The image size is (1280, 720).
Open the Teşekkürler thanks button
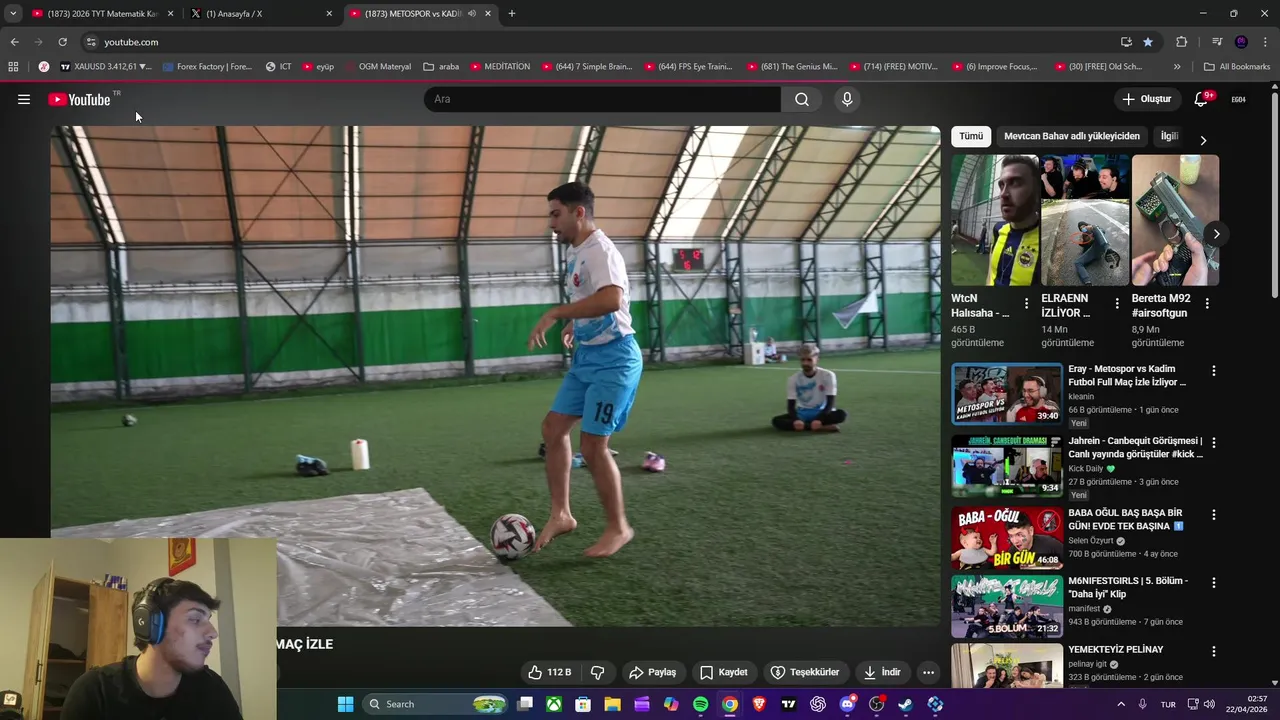[805, 672]
